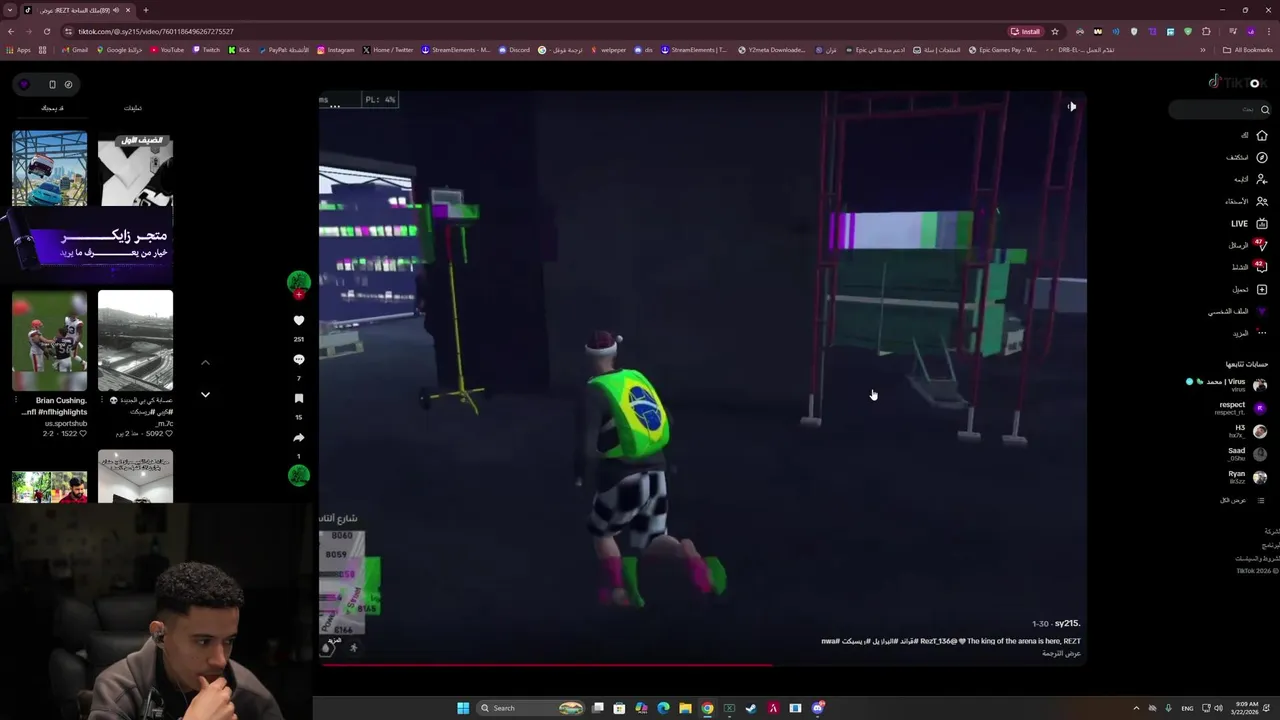1280x720 pixels.
Task: Click the Chrome Install app button
Action: tap(1025, 31)
